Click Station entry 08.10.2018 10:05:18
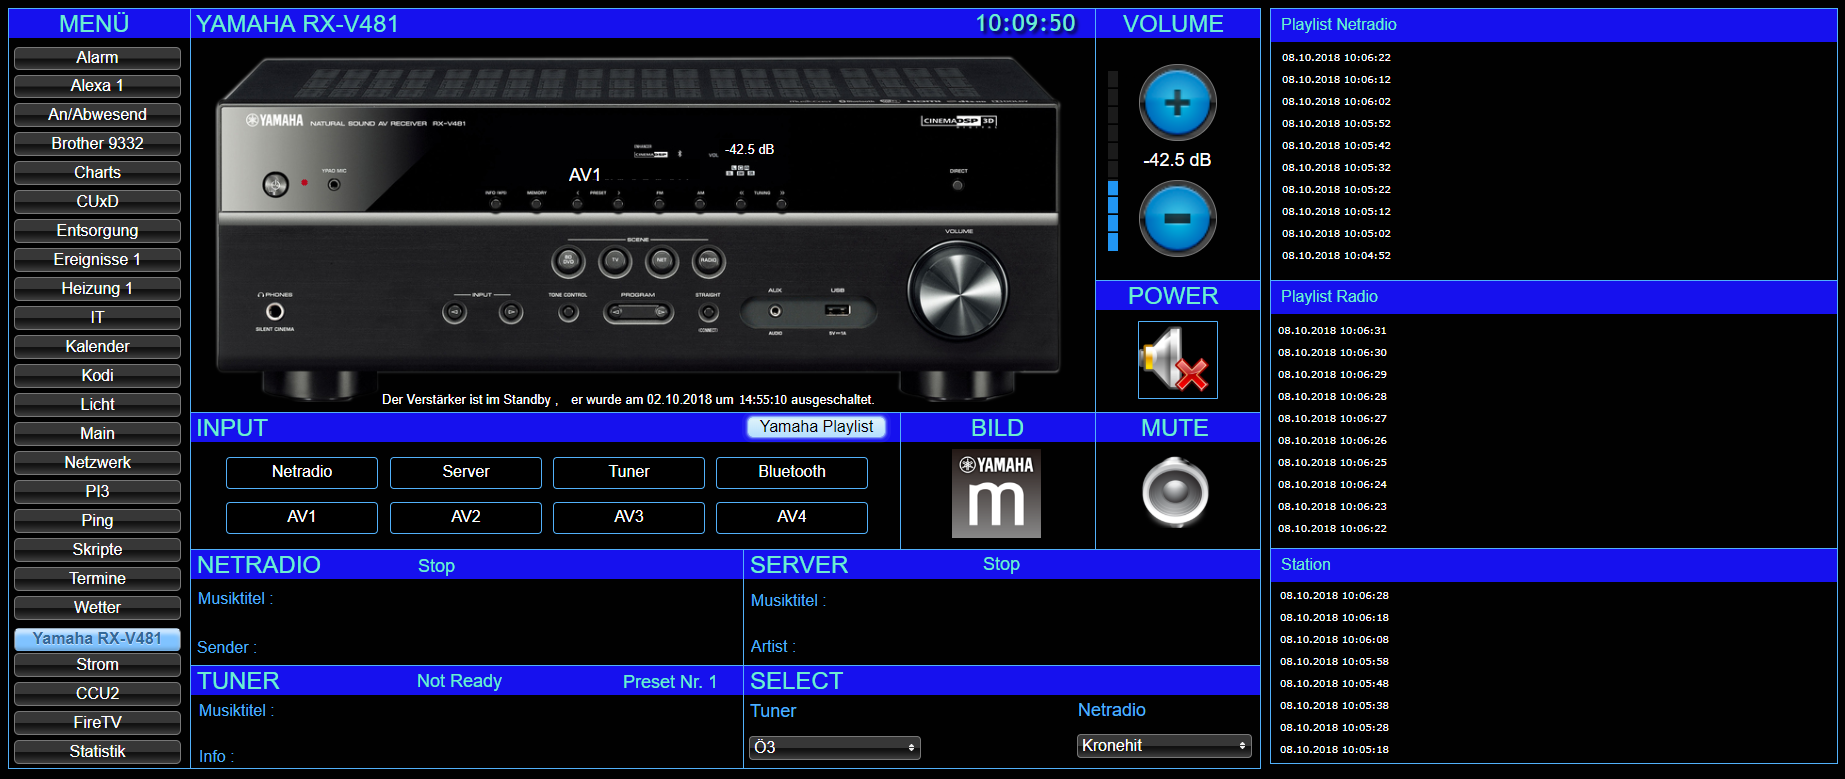Image resolution: width=1845 pixels, height=779 pixels. click(x=1334, y=750)
